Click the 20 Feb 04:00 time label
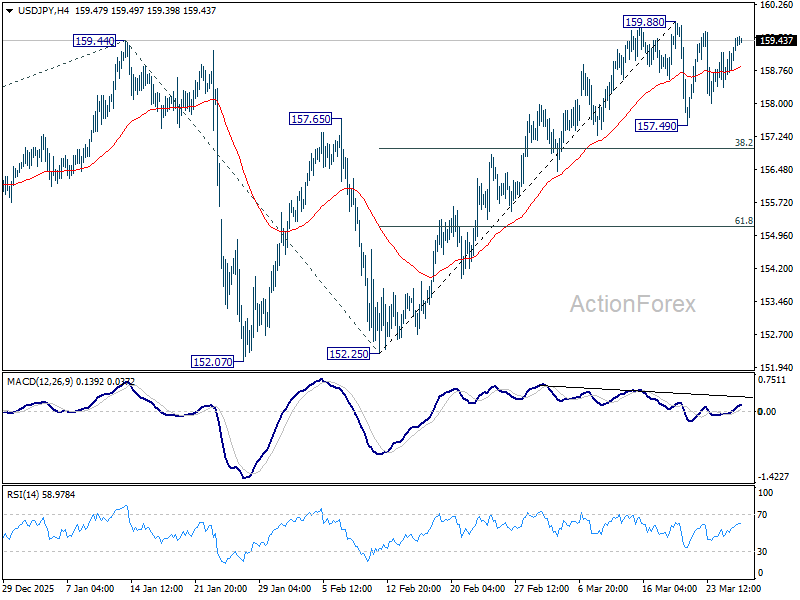 pos(478,588)
